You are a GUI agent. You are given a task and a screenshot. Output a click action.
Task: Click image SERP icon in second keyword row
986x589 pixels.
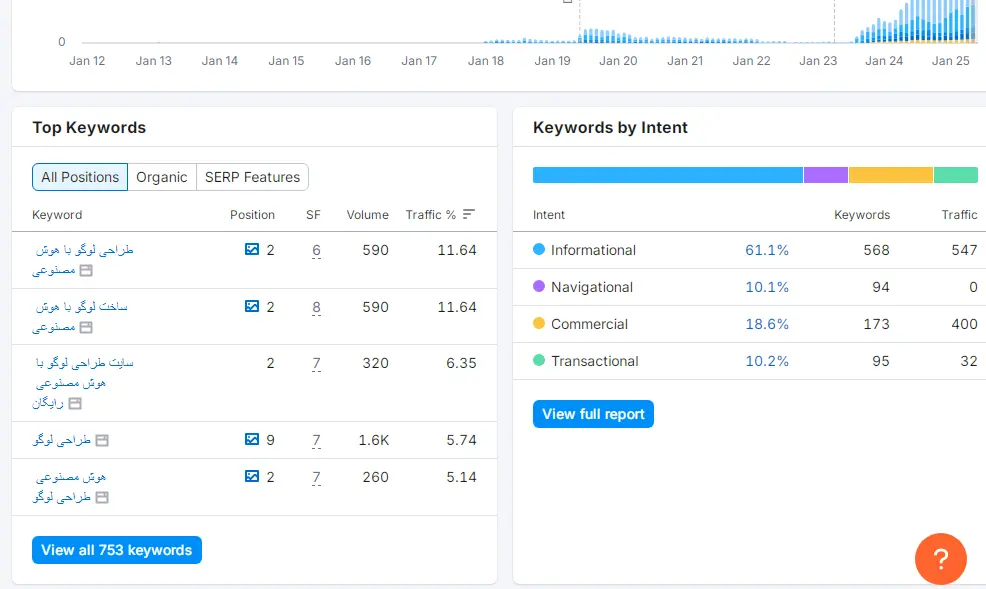pos(252,306)
